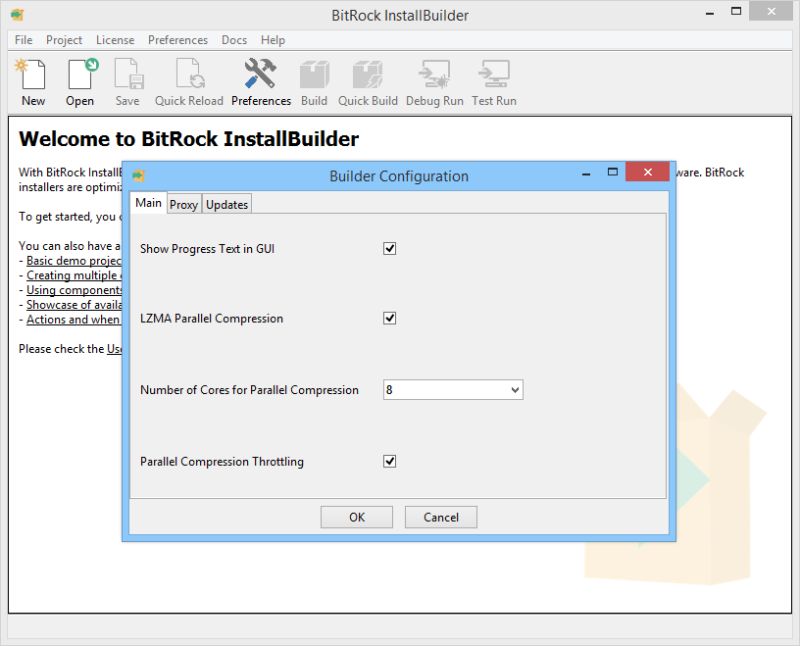Viewport: 800px width, 646px height.
Task: Open the Basic demo project link
Action: [x=74, y=260]
